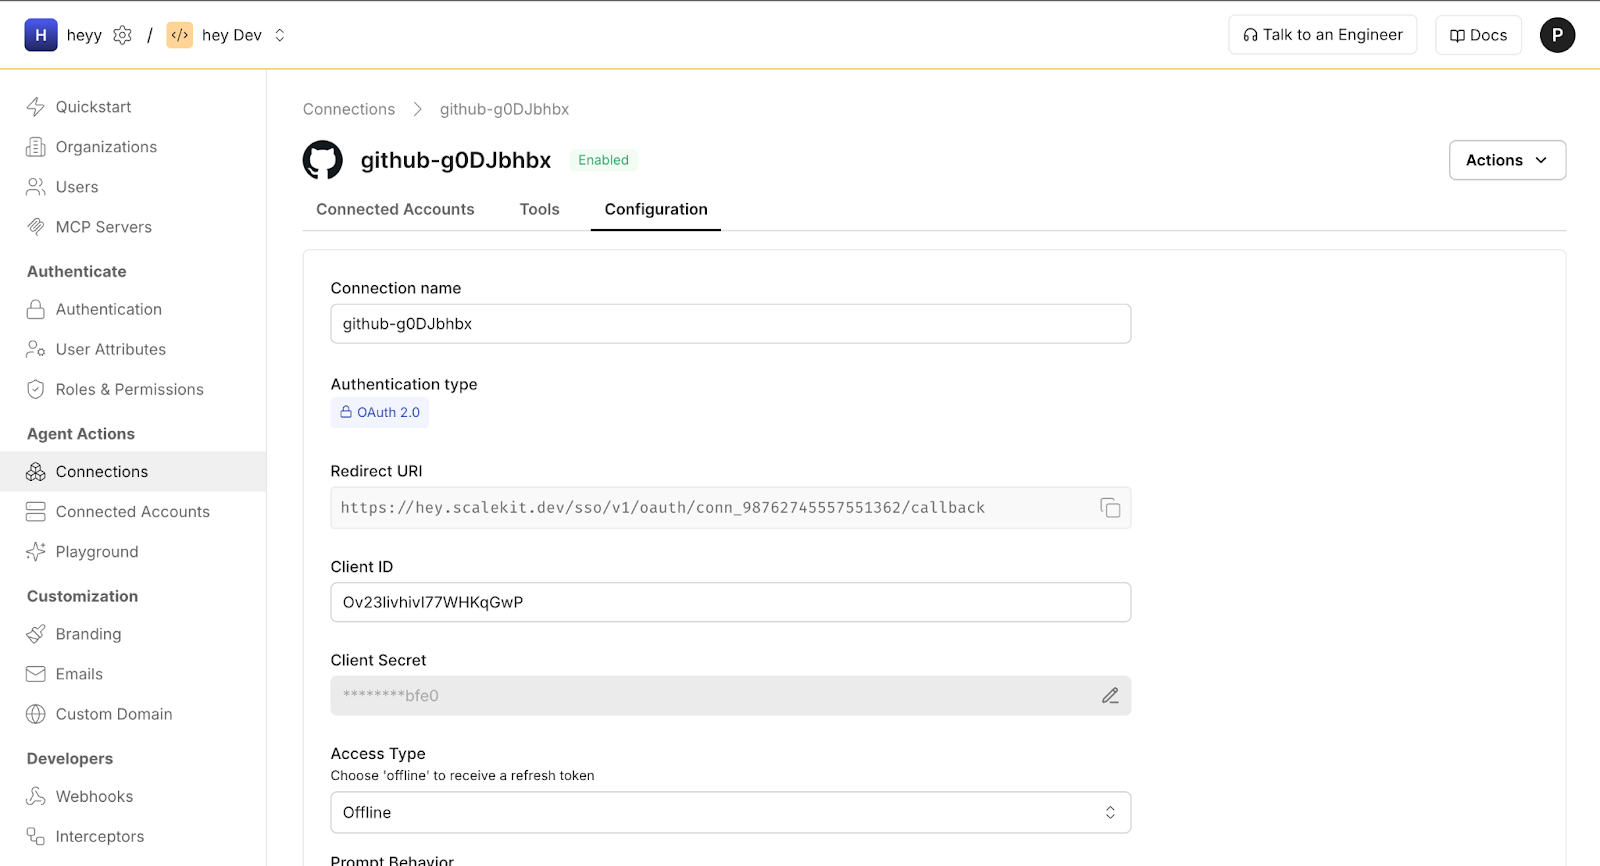Click the Custom Domain globe icon
The image size is (1600, 866).
(36, 714)
